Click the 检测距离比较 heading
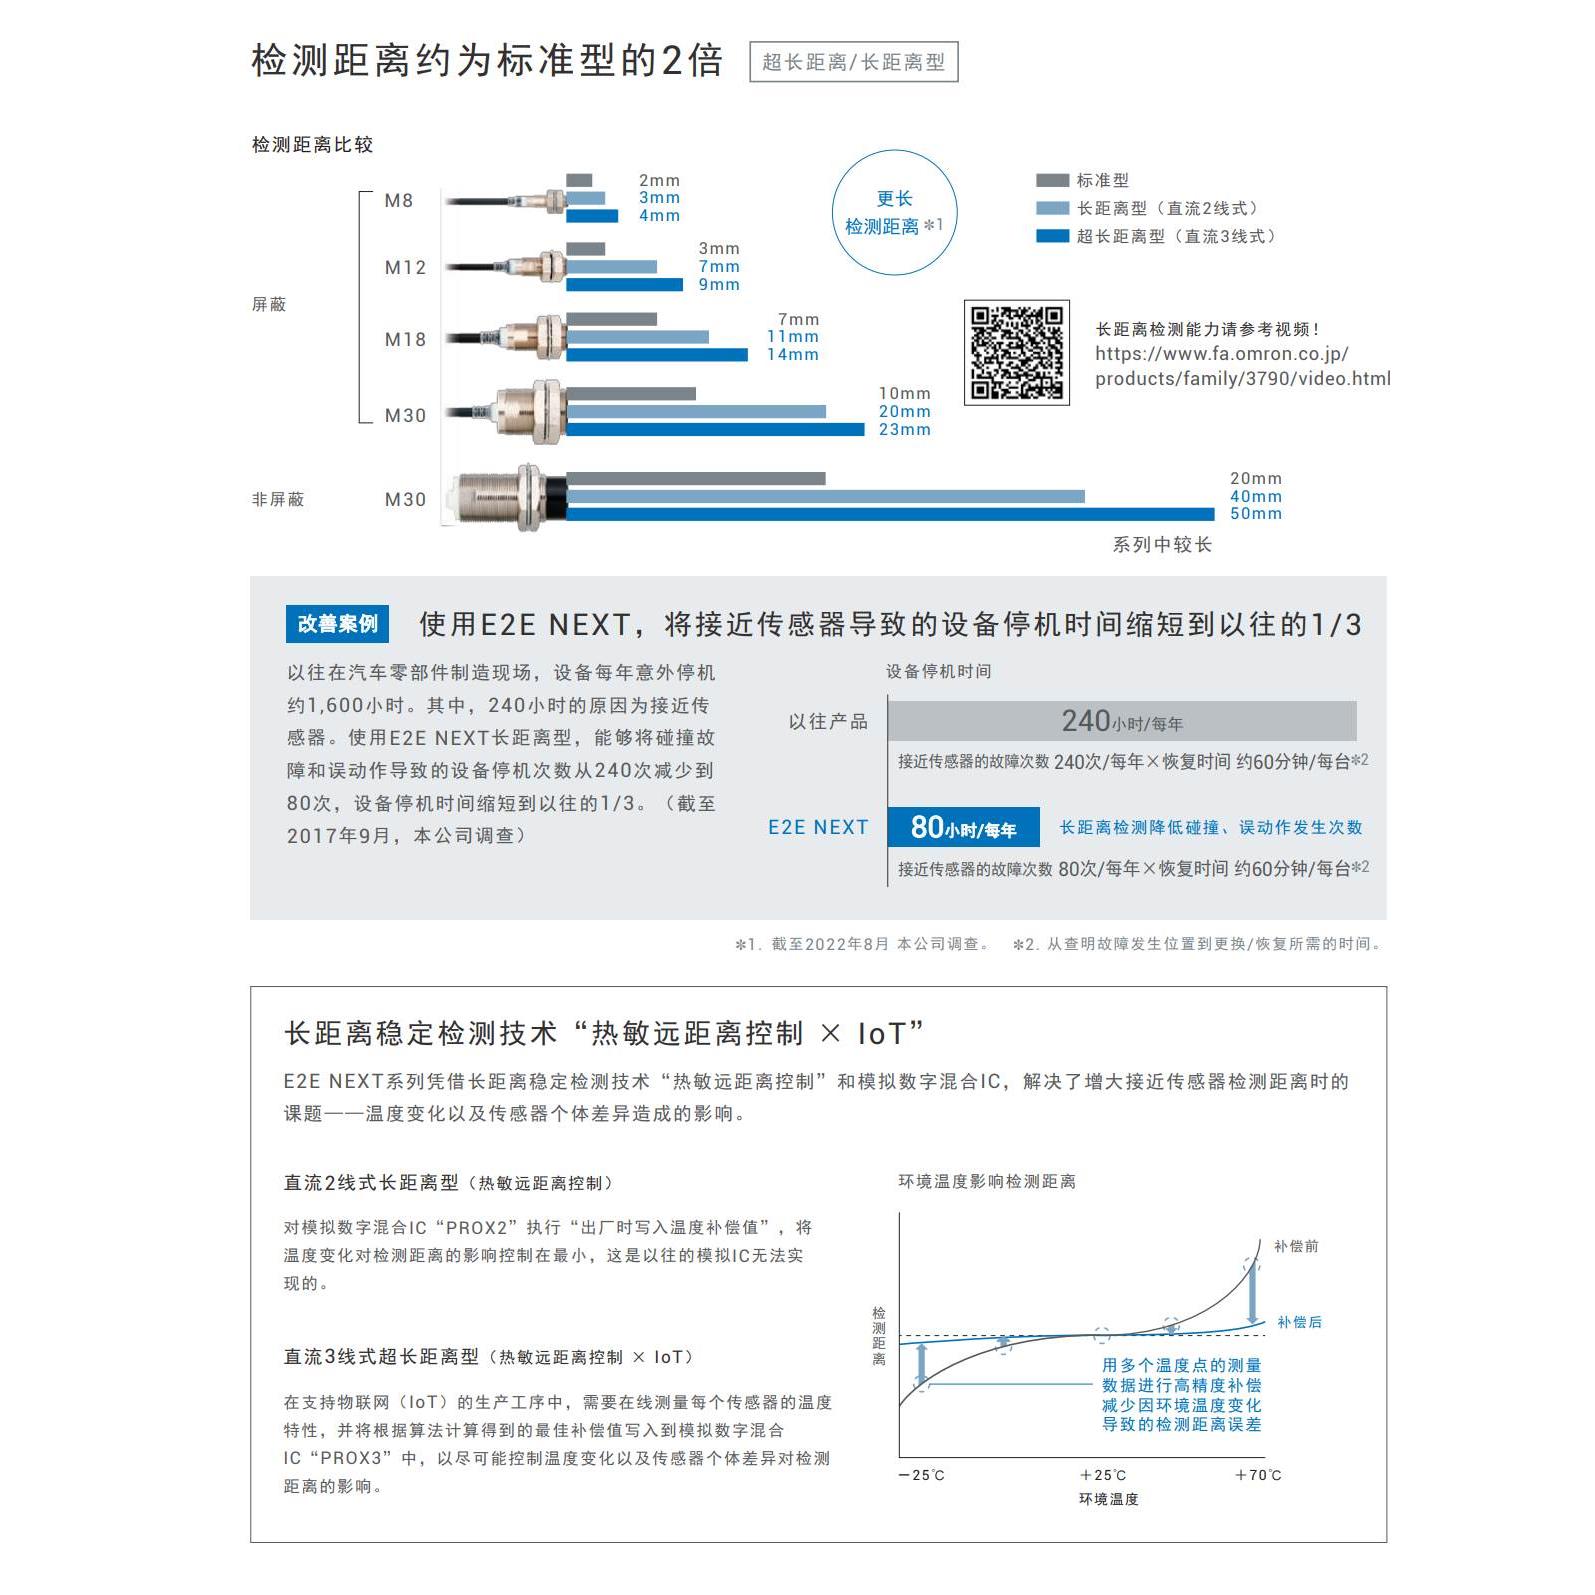This screenshot has width=1595, height=1595. (312, 145)
